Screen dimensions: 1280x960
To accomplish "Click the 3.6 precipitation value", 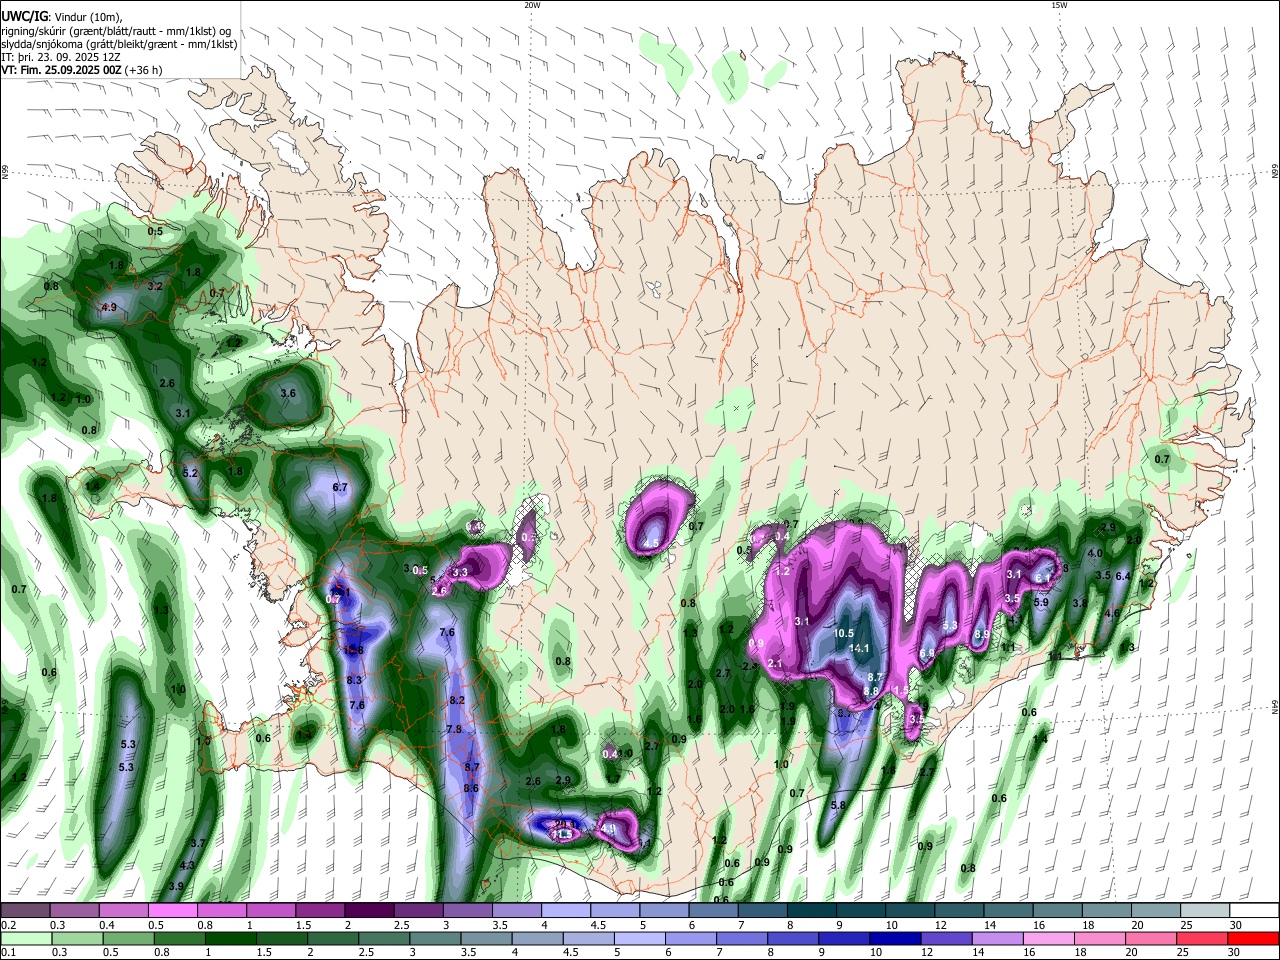I will click(x=288, y=394).
